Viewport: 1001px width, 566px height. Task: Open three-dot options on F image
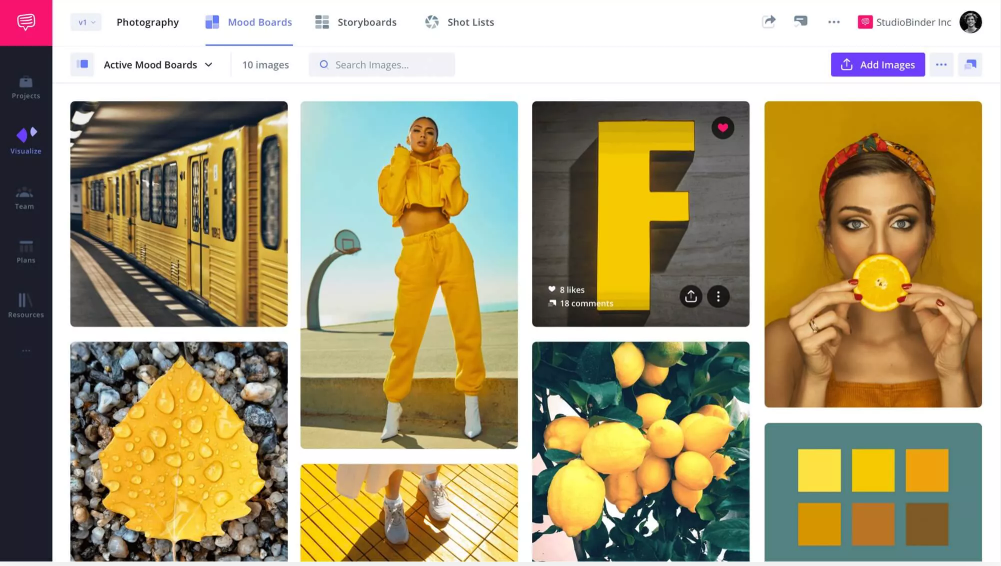click(x=718, y=296)
